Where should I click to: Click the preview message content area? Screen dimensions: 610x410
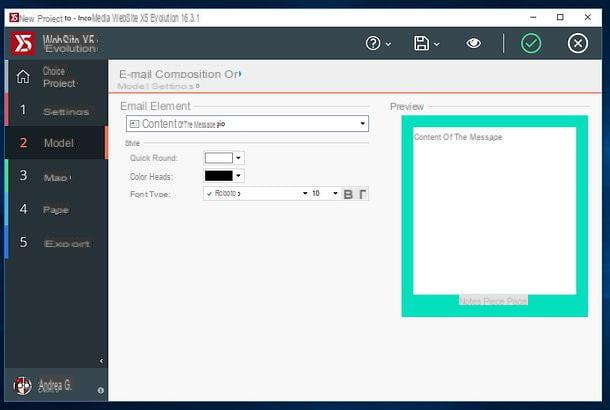point(494,211)
